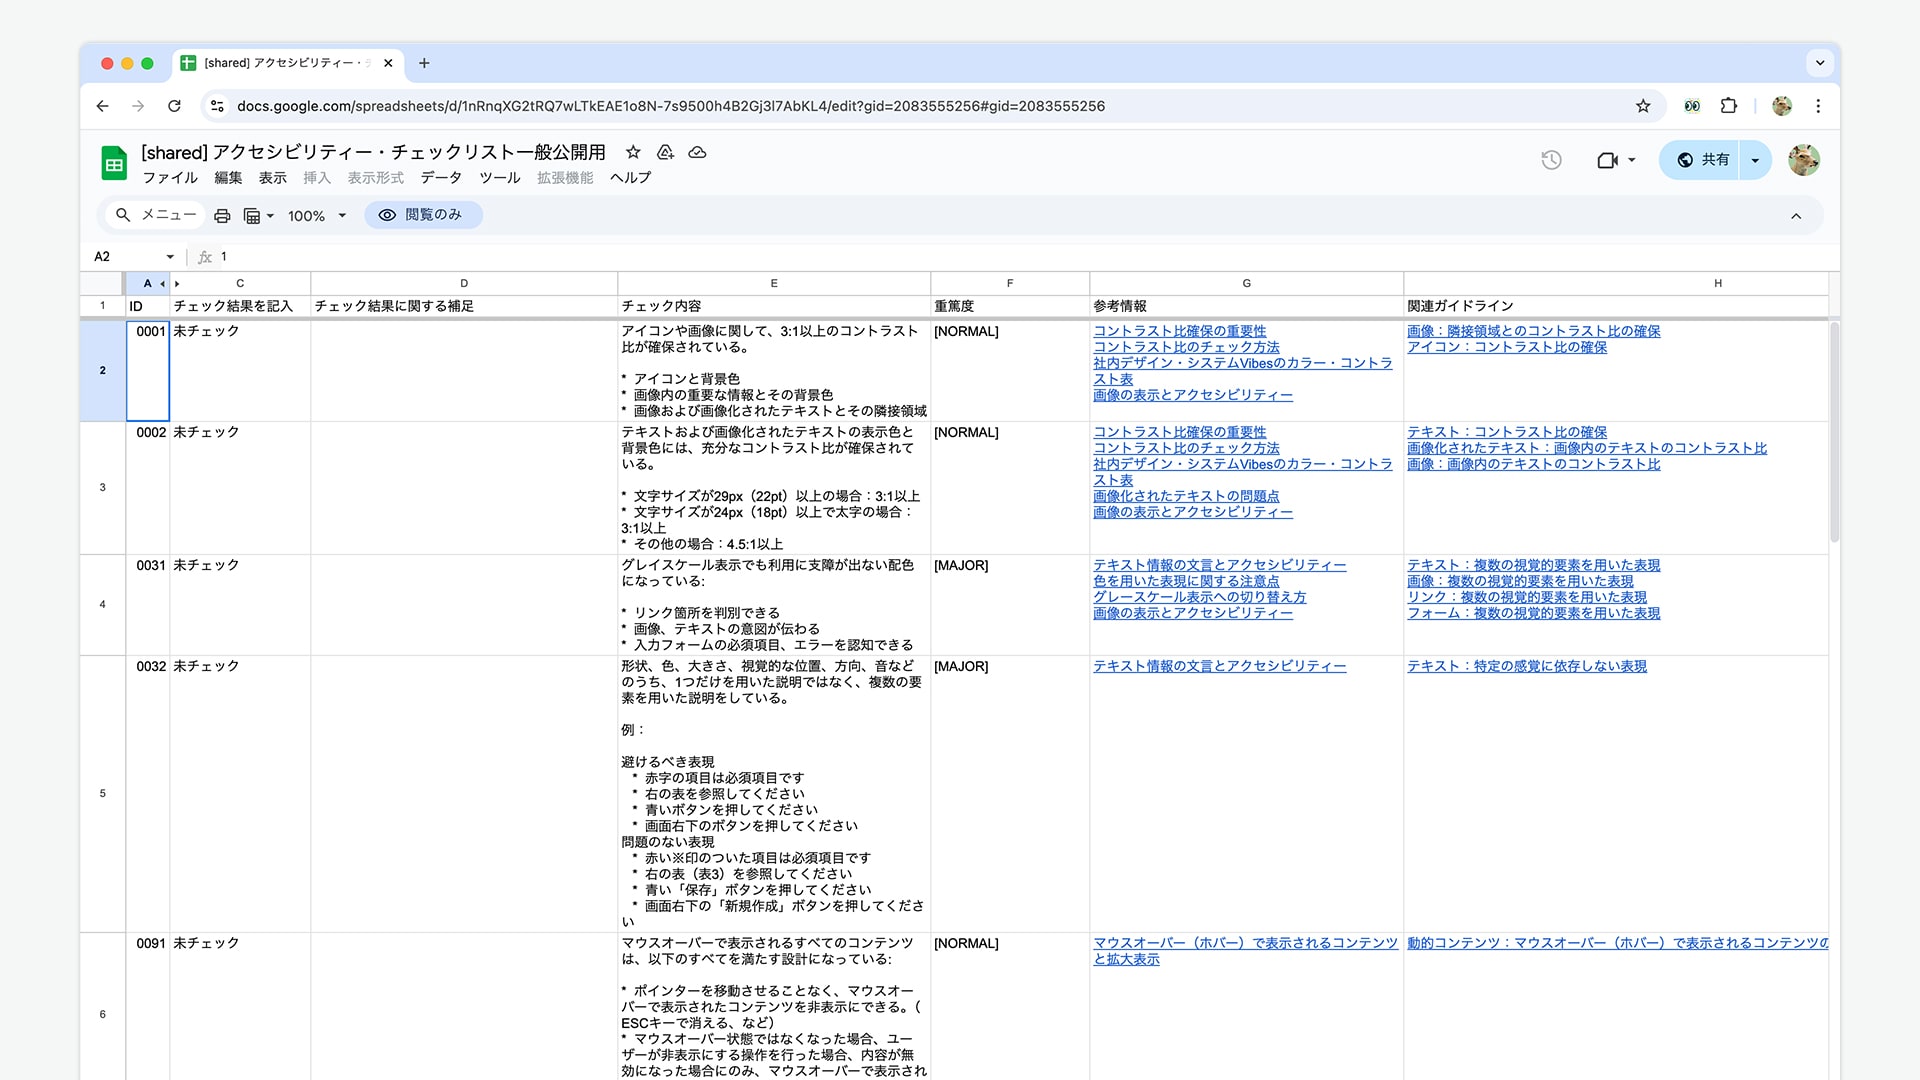
Task: Check the cloud document save status icon
Action: click(697, 152)
